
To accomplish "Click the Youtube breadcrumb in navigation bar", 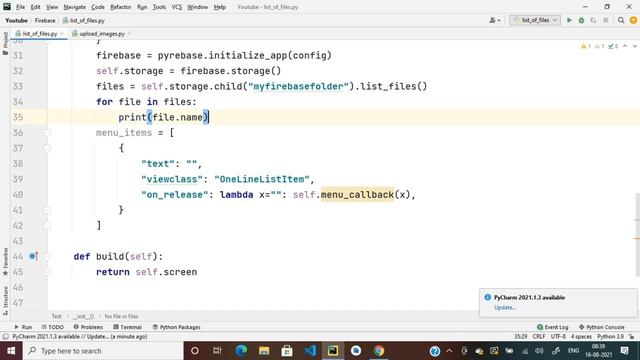I will tap(16, 20).
